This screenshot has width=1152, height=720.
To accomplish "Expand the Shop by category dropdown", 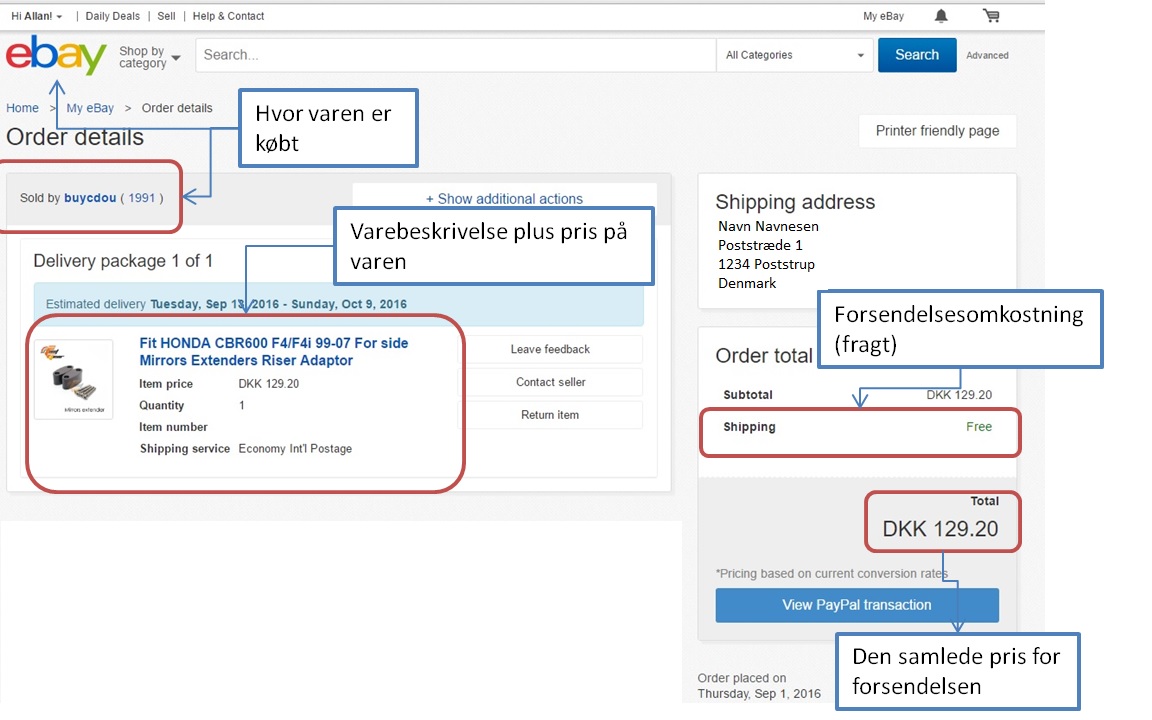I will pos(149,57).
